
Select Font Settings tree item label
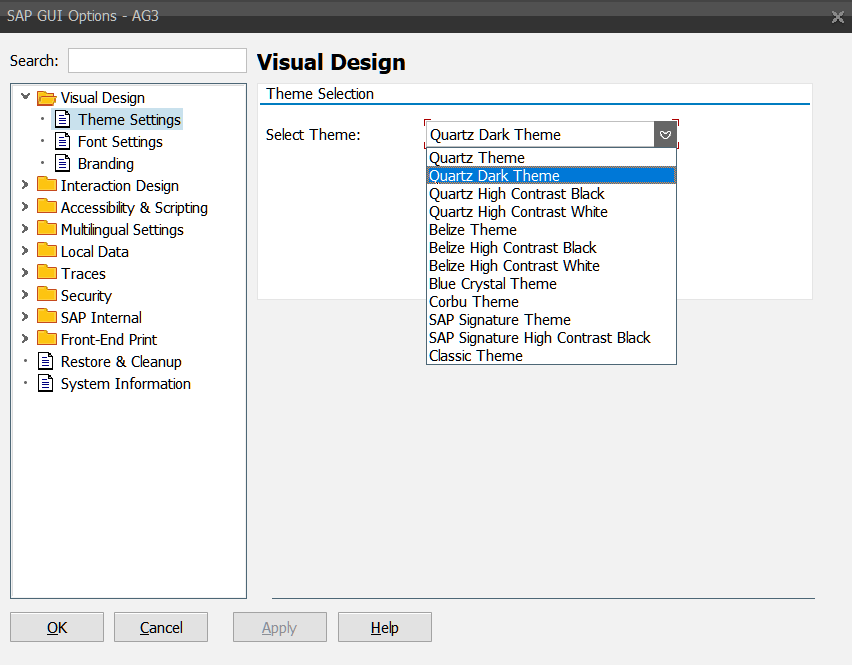(120, 142)
